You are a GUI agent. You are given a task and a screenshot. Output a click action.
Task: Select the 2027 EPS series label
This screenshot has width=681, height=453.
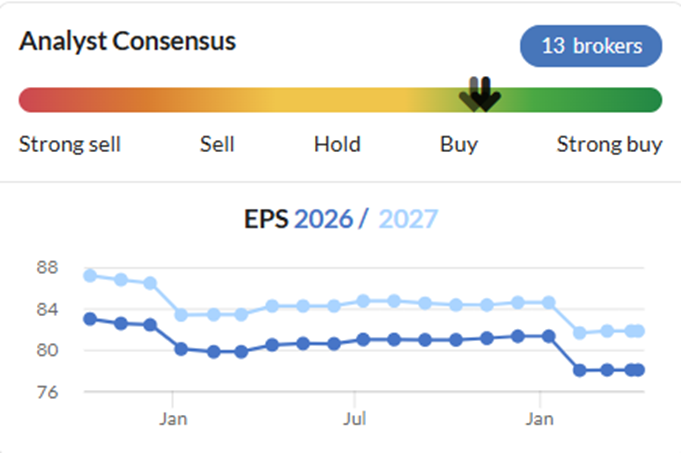coord(408,219)
